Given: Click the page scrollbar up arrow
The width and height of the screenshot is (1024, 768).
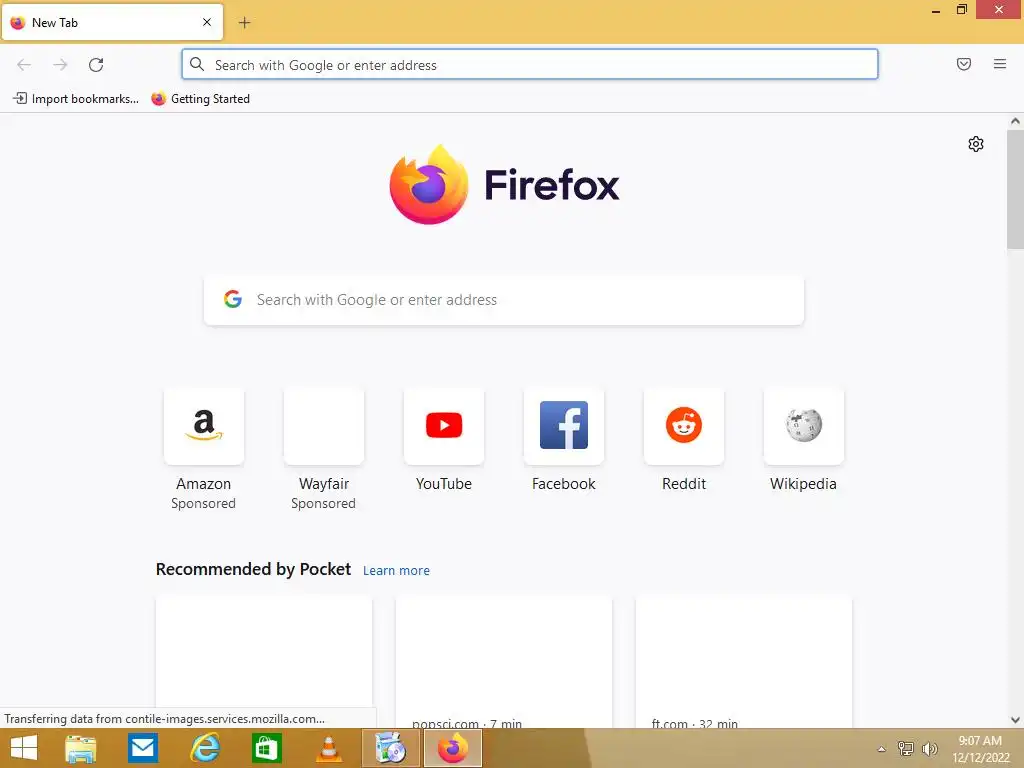Looking at the screenshot, I should point(1015,121).
